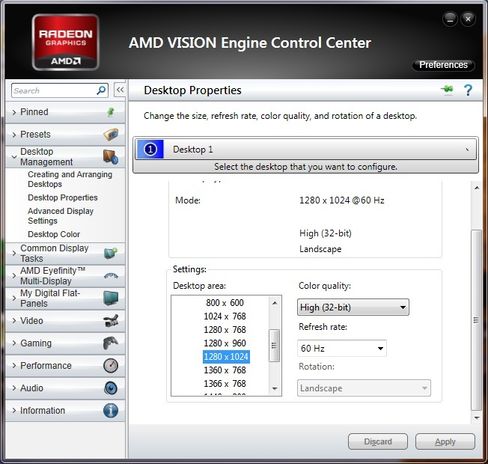Expand the Video section

point(14,321)
